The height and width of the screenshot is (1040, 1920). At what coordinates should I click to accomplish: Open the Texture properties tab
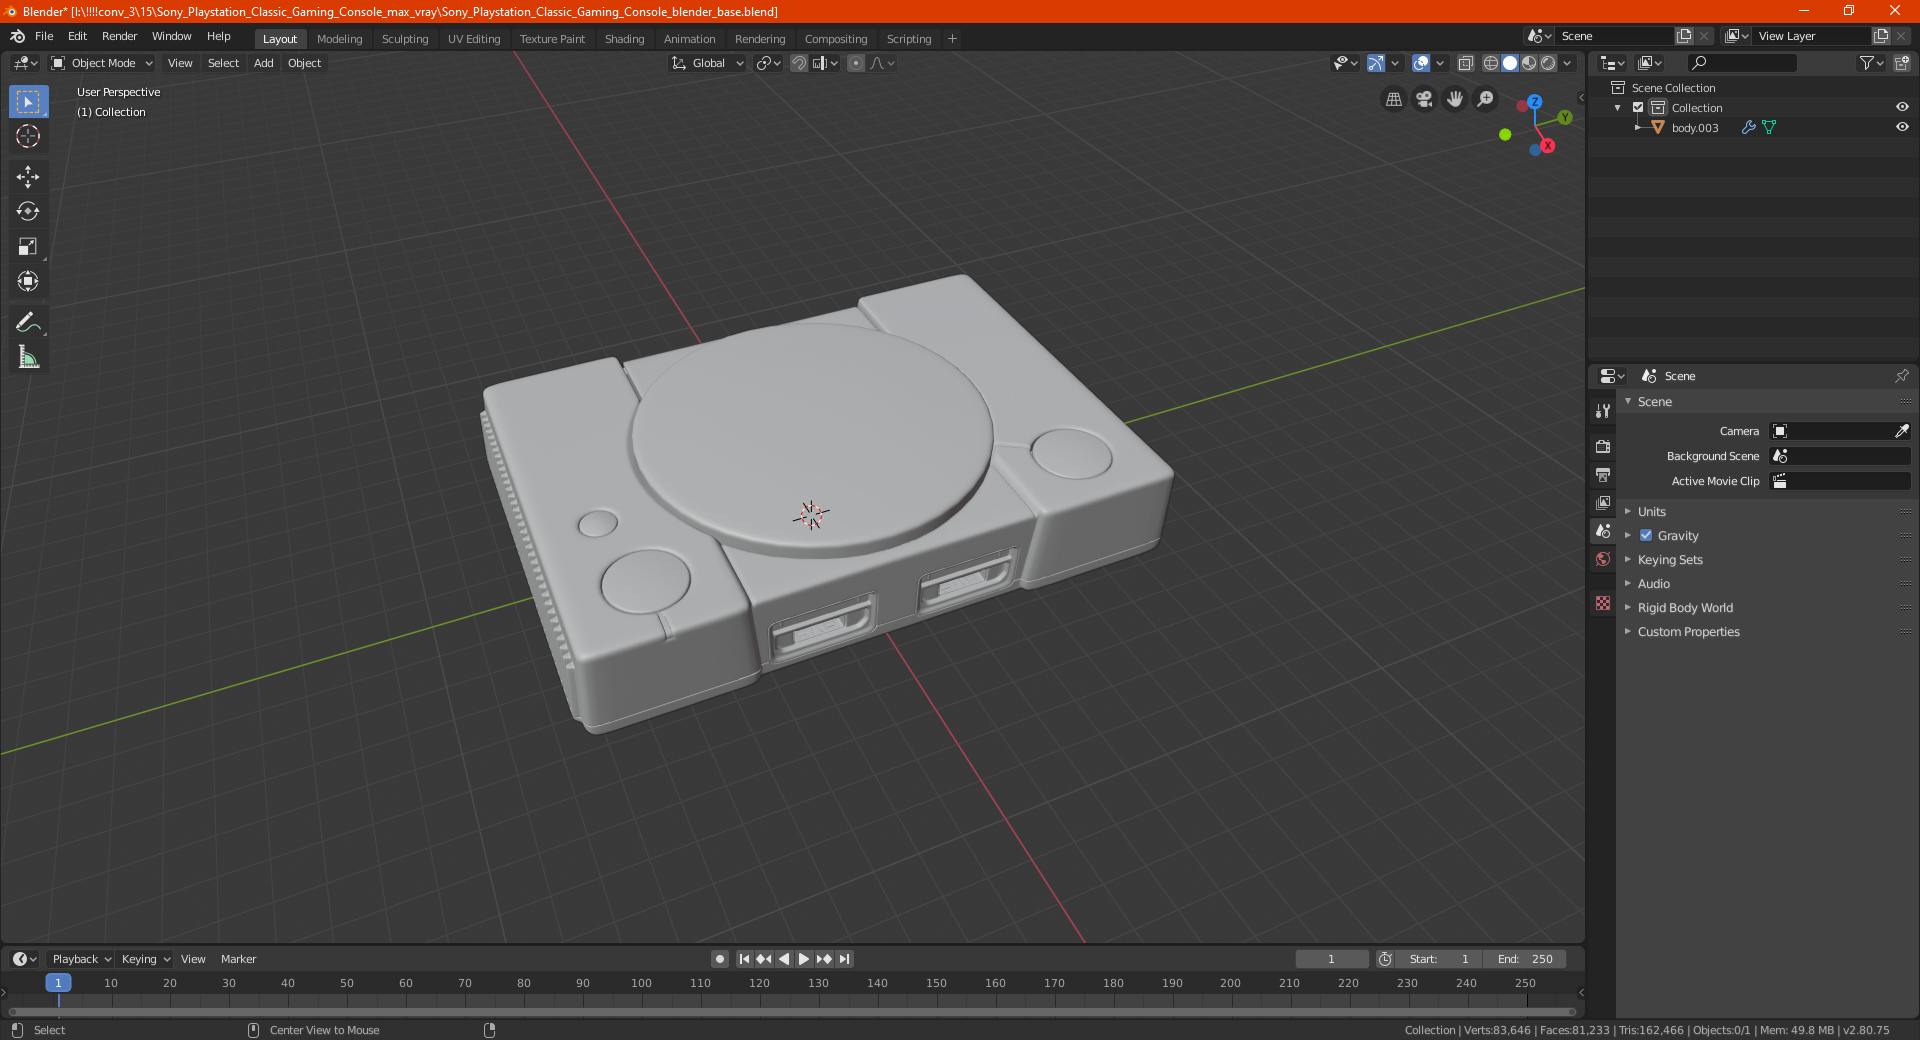tap(1603, 603)
